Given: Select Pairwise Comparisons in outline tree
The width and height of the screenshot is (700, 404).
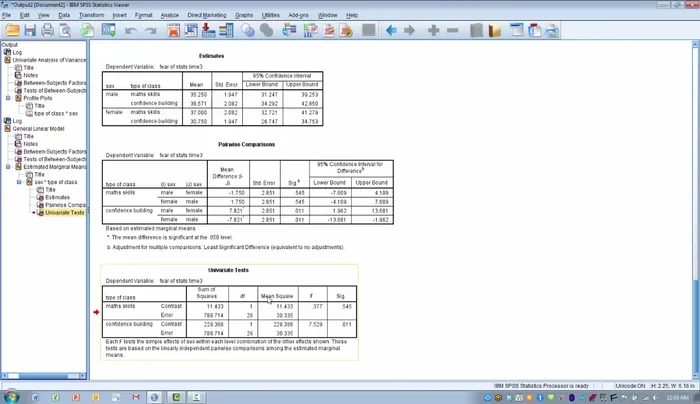Looking at the screenshot, I should [x=66, y=205].
